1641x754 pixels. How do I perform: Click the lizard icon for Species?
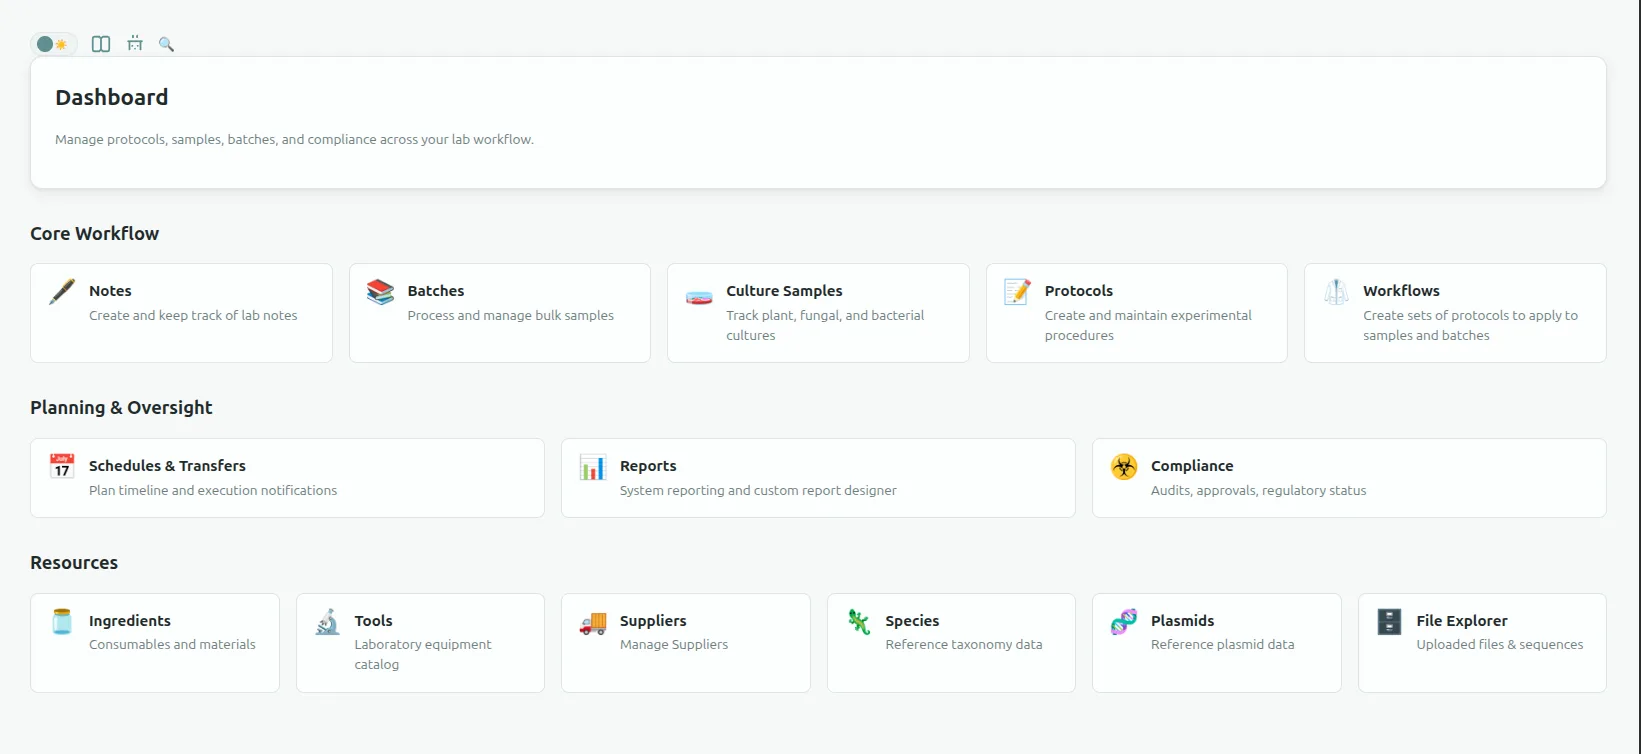pyautogui.click(x=859, y=622)
